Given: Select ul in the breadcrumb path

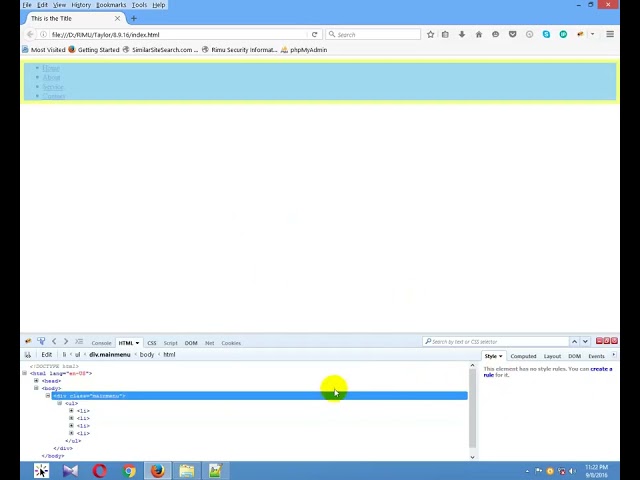Looking at the screenshot, I should click(77, 355).
